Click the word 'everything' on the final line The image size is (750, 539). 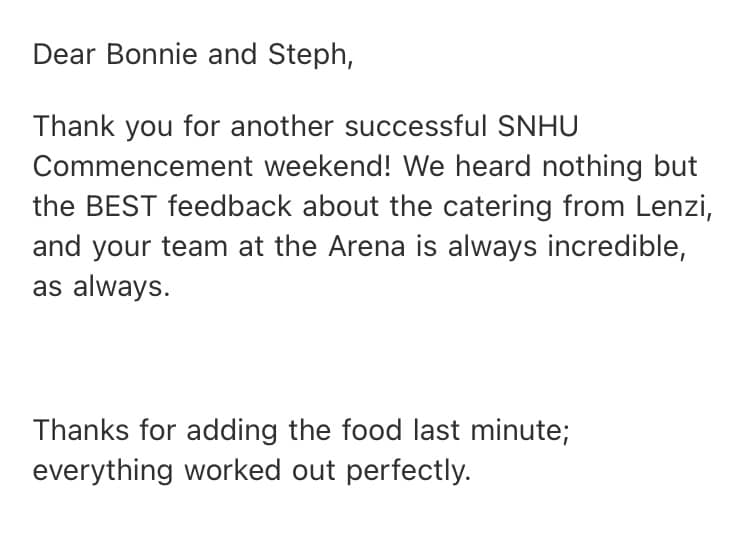[103, 472]
